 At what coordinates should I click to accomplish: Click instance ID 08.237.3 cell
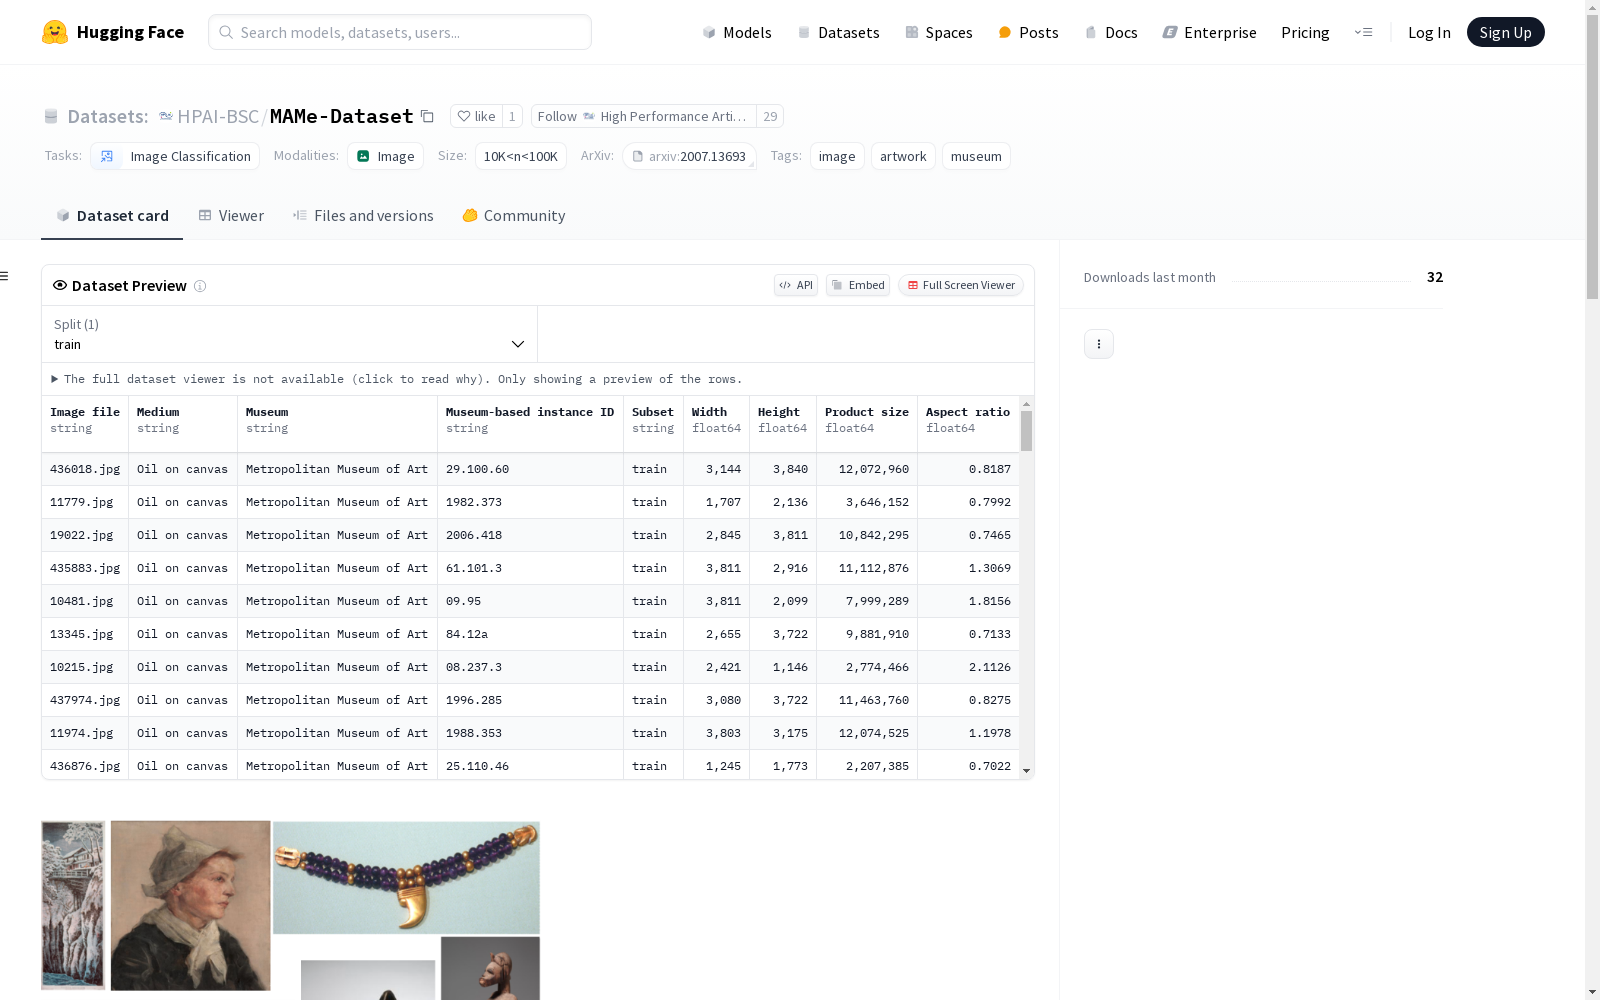click(530, 667)
